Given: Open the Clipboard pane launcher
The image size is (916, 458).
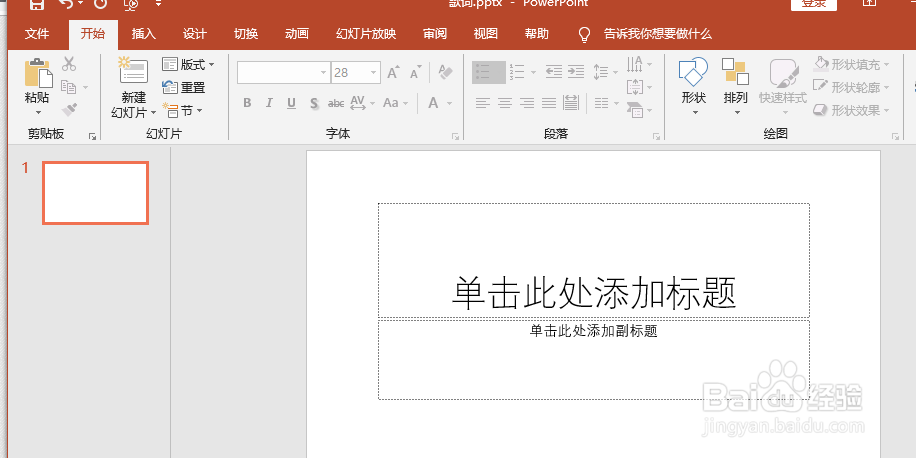Looking at the screenshot, I should point(92,136).
